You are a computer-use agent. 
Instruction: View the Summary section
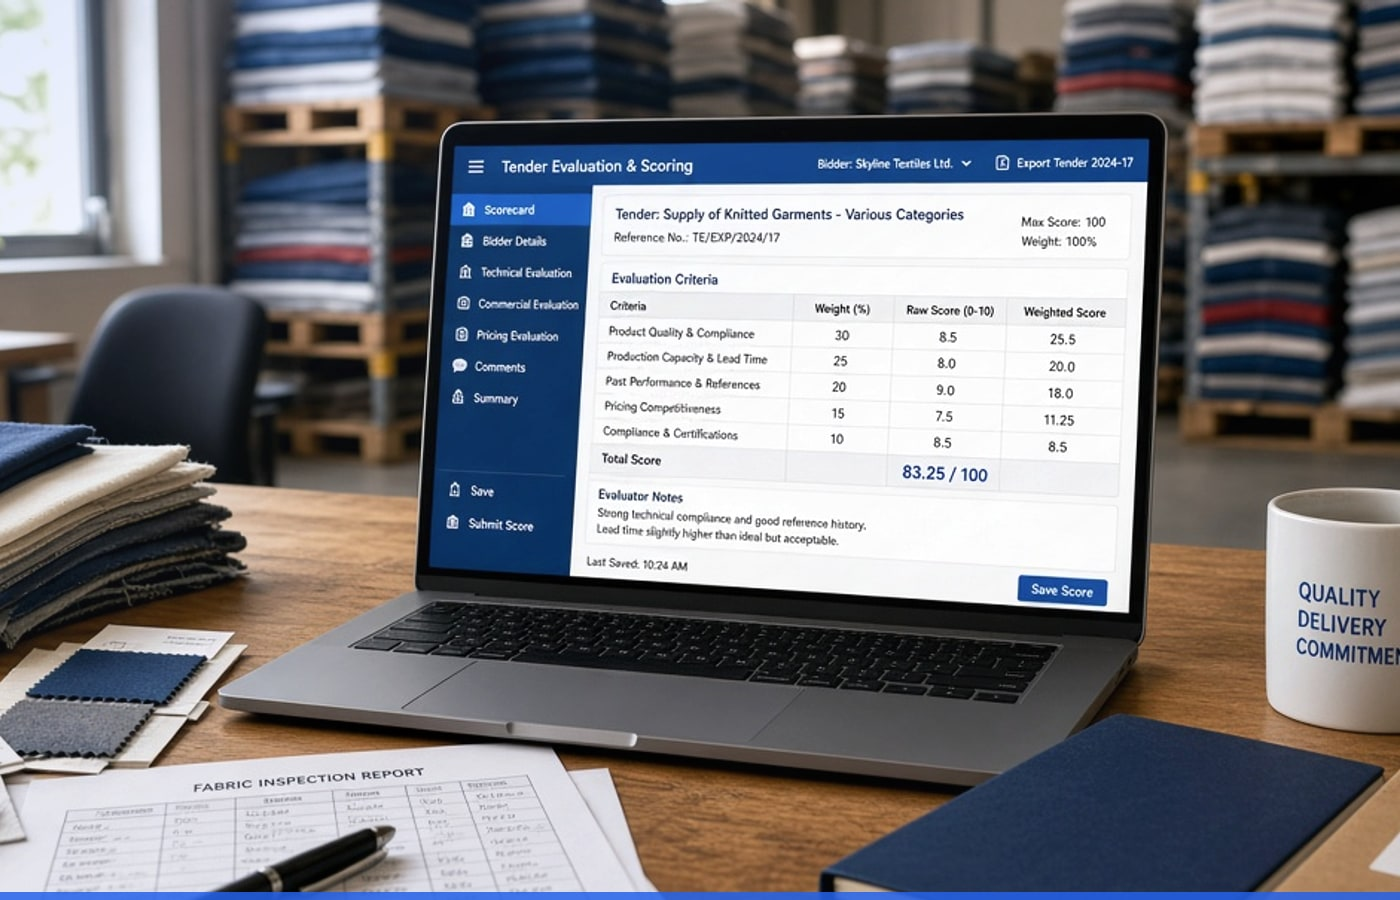[495, 398]
